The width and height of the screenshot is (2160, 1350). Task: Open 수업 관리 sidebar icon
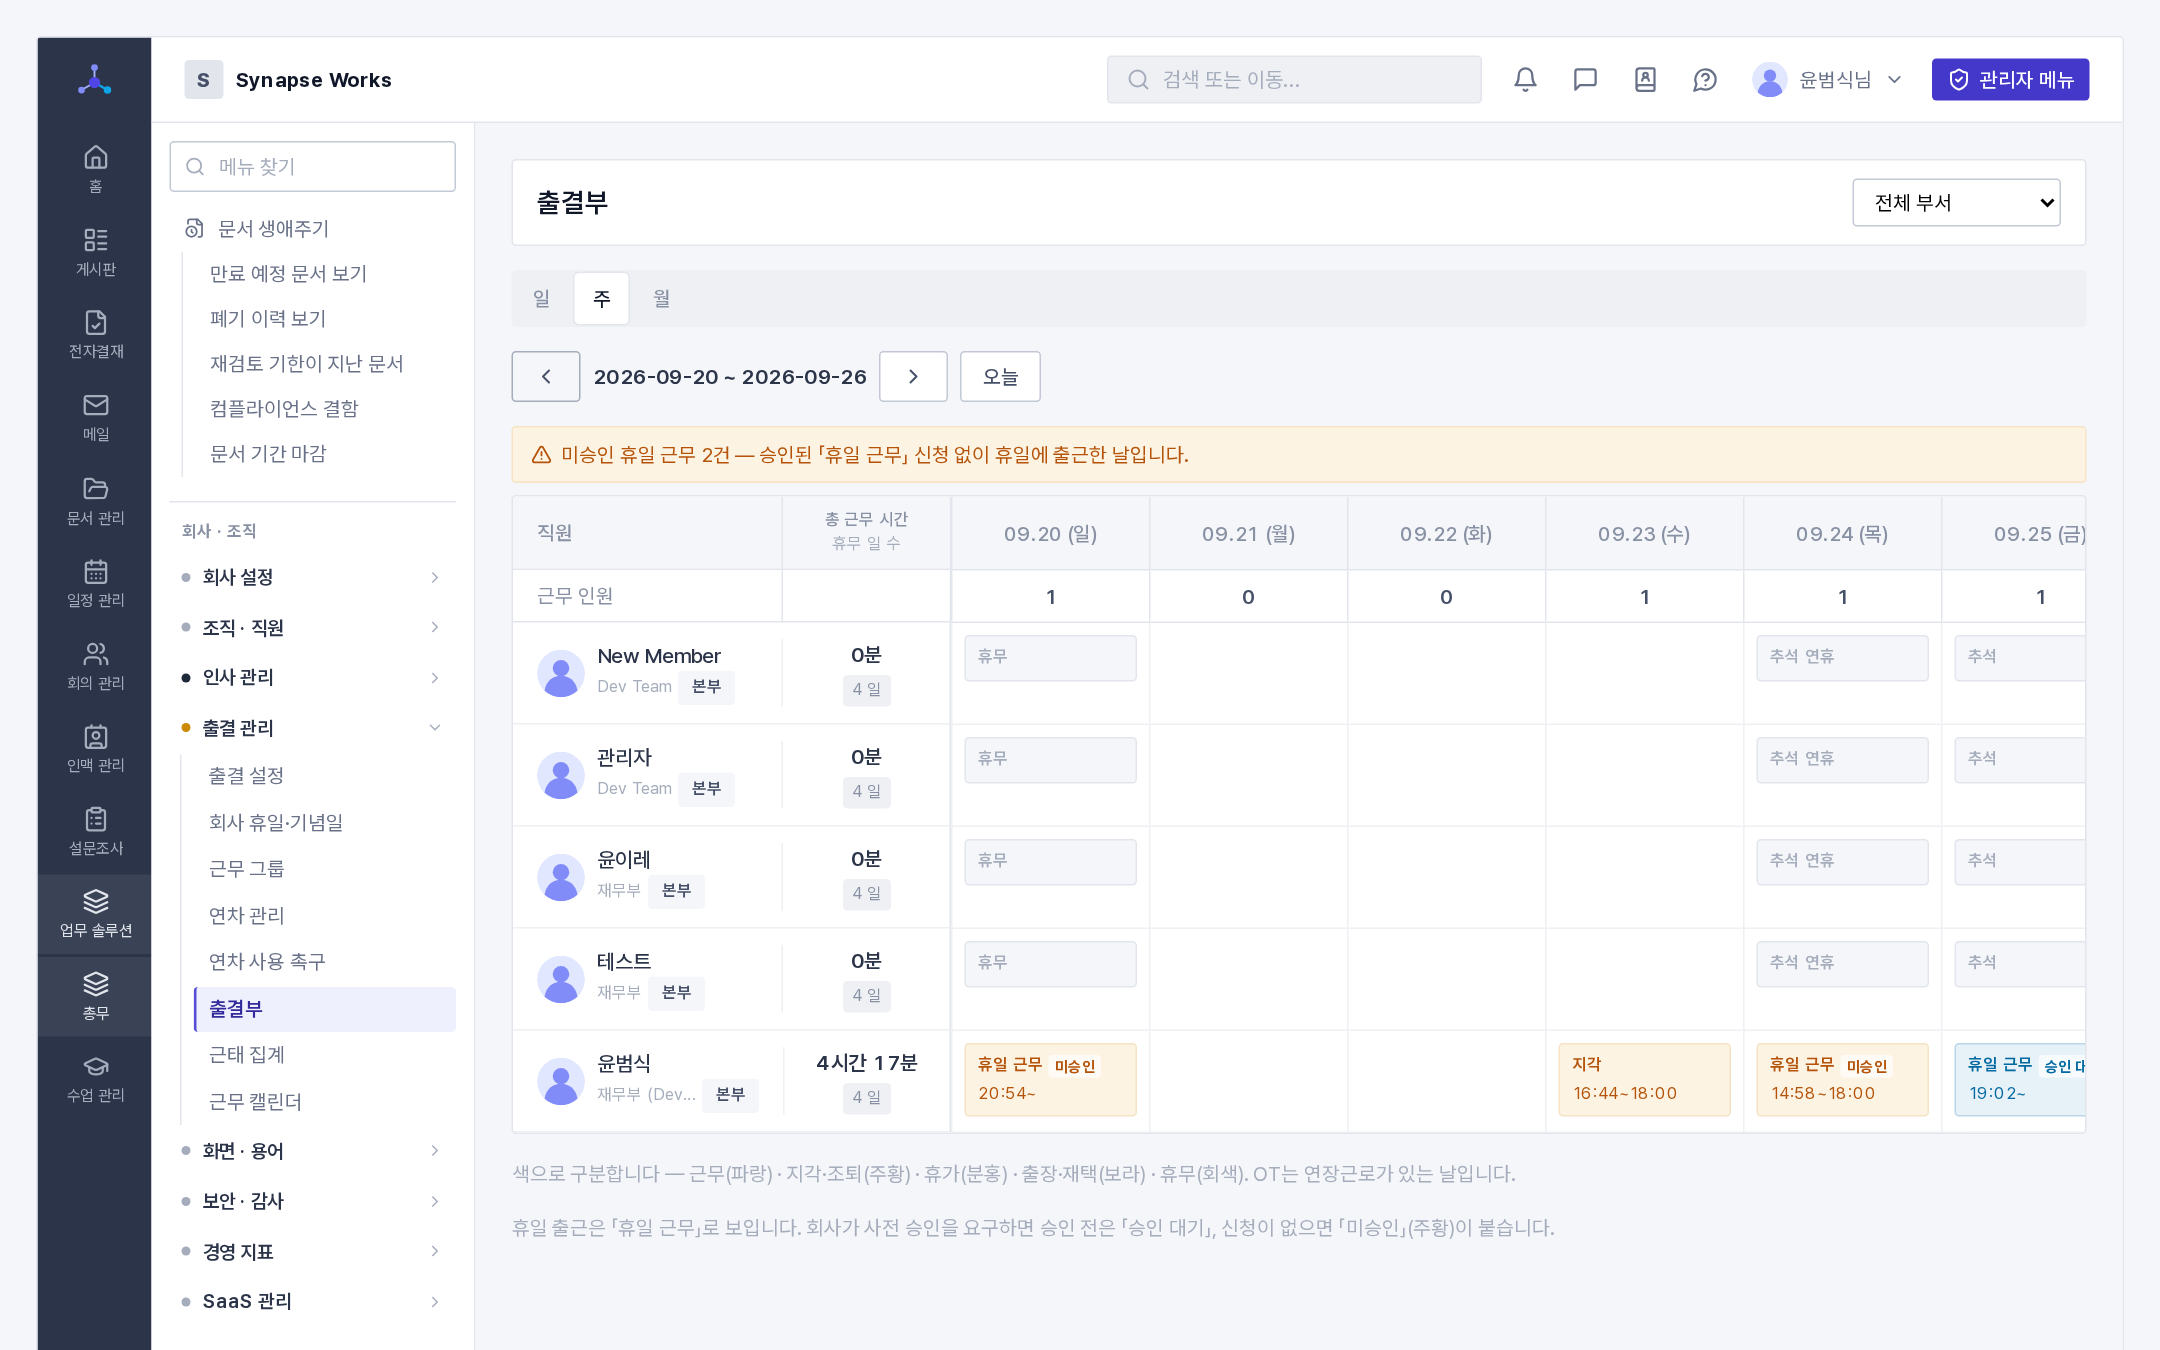(95, 1079)
